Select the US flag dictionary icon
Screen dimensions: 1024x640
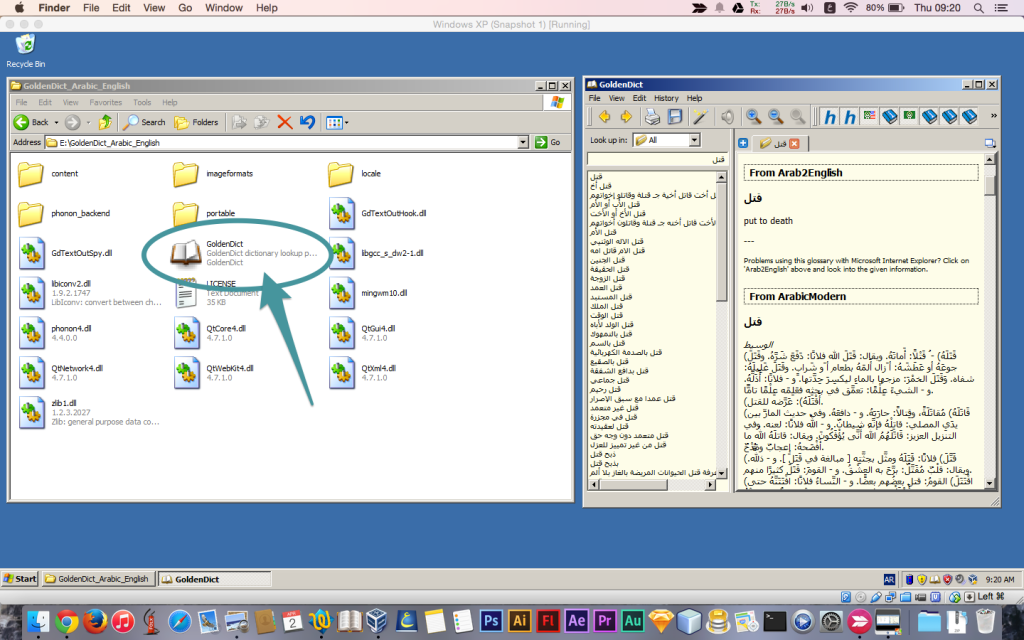[x=869, y=116]
